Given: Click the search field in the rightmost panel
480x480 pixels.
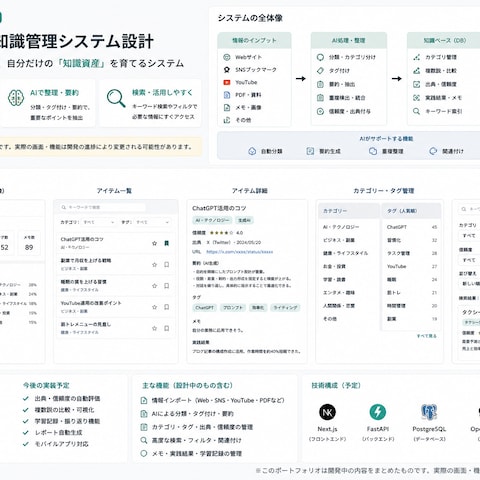Looking at the screenshot, I should tap(469, 209).
